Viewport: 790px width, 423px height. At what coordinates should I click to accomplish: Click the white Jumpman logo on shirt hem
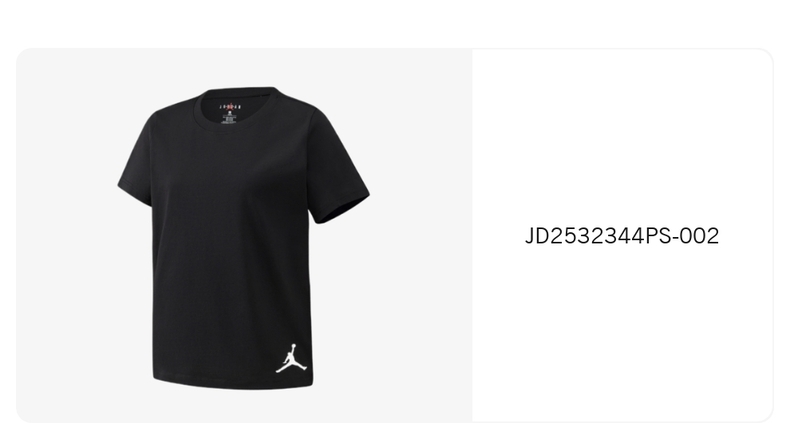point(291,359)
